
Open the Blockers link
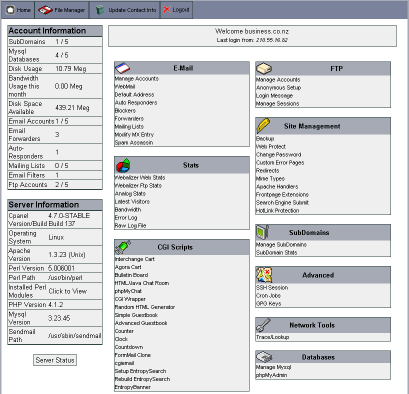pyautogui.click(x=125, y=111)
